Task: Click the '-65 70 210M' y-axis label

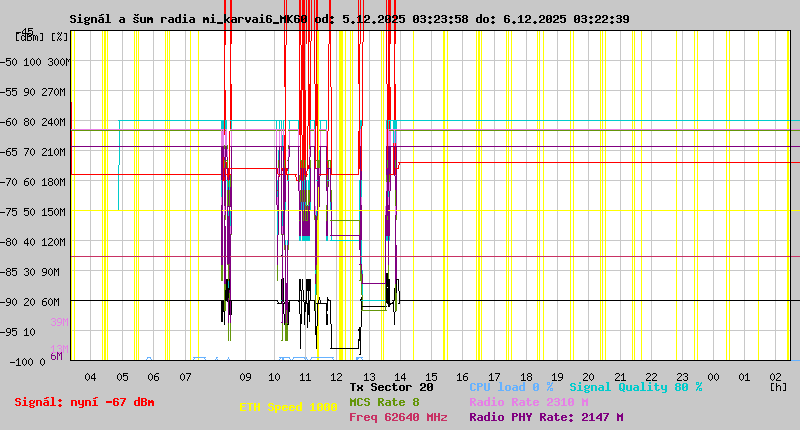Action: pos(33,152)
